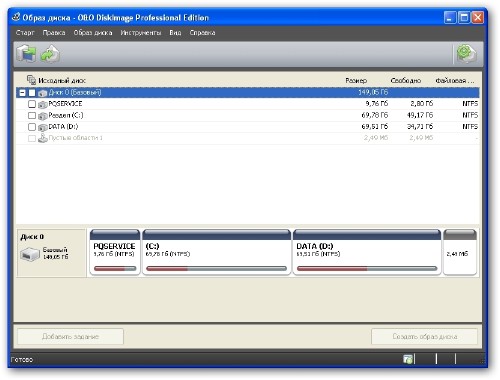Close the DiskImage window
The height and width of the screenshot is (380, 500).
[x=477, y=17]
